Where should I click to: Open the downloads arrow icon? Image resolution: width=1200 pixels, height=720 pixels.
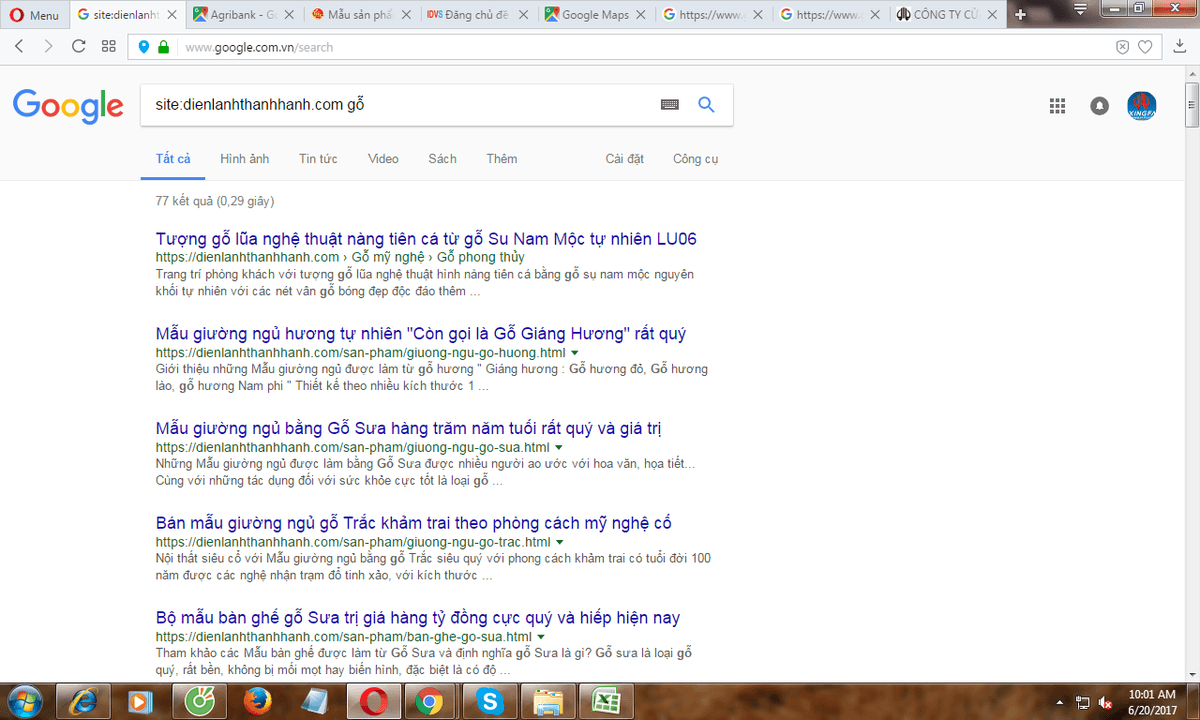tap(1182, 47)
